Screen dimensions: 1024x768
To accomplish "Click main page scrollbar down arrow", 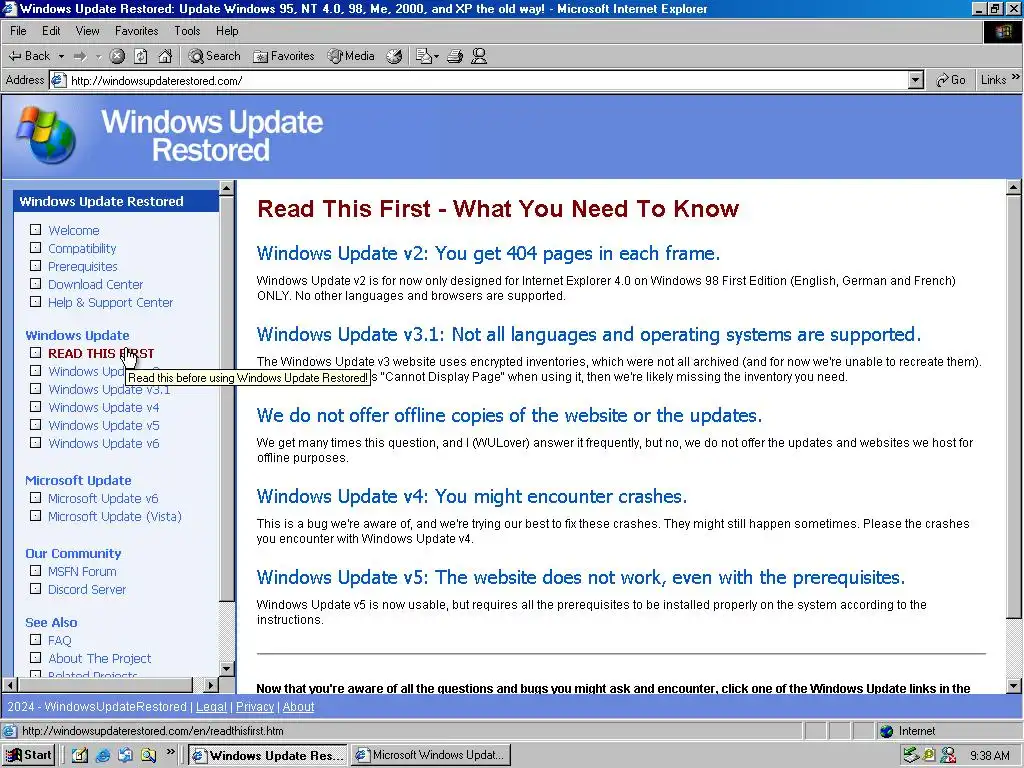I will click(1014, 686).
